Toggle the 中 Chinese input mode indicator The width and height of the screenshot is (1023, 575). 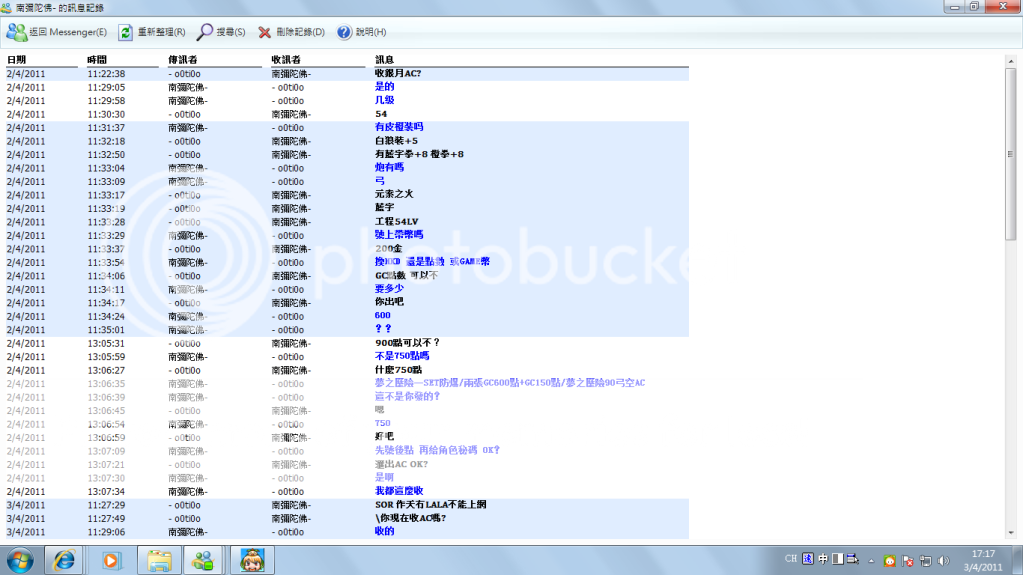pos(823,558)
